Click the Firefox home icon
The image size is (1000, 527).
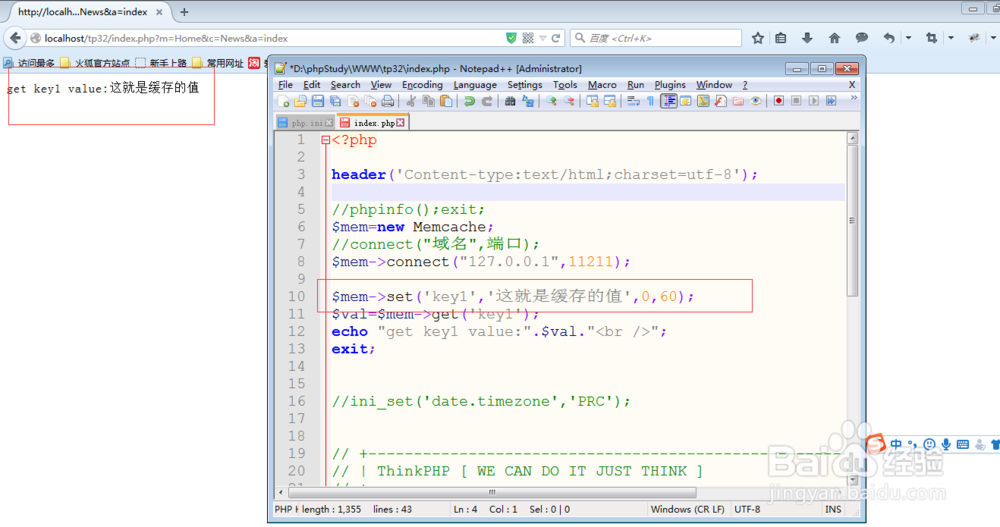coord(834,38)
